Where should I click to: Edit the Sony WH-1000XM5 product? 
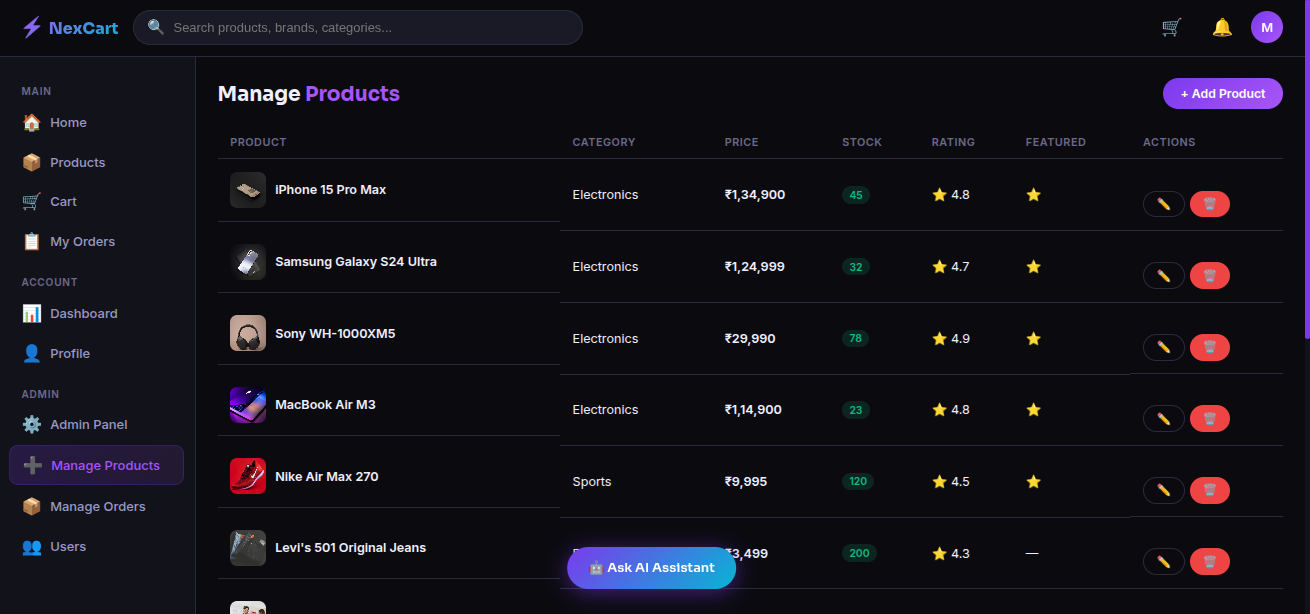point(1164,347)
